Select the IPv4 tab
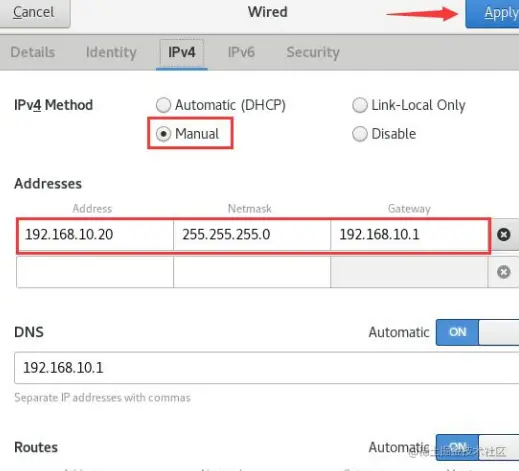 click(182, 52)
